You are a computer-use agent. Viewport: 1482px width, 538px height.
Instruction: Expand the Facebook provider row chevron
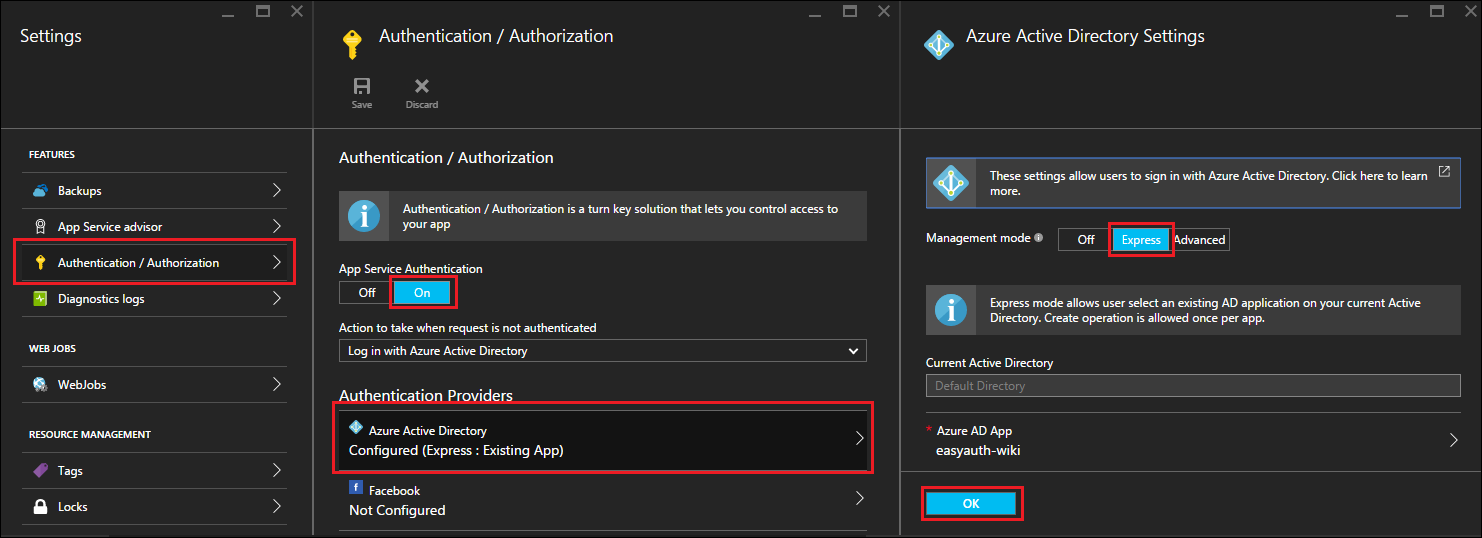tap(859, 499)
